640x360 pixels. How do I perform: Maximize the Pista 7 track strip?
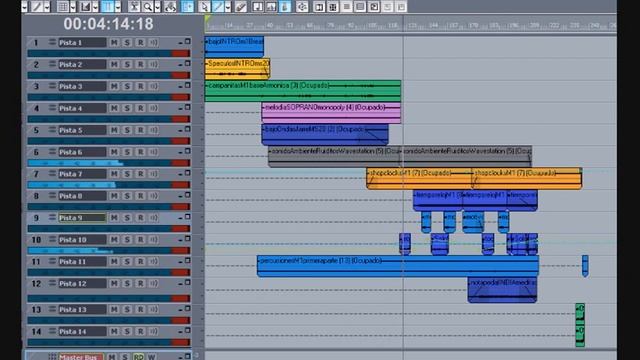[x=187, y=173]
